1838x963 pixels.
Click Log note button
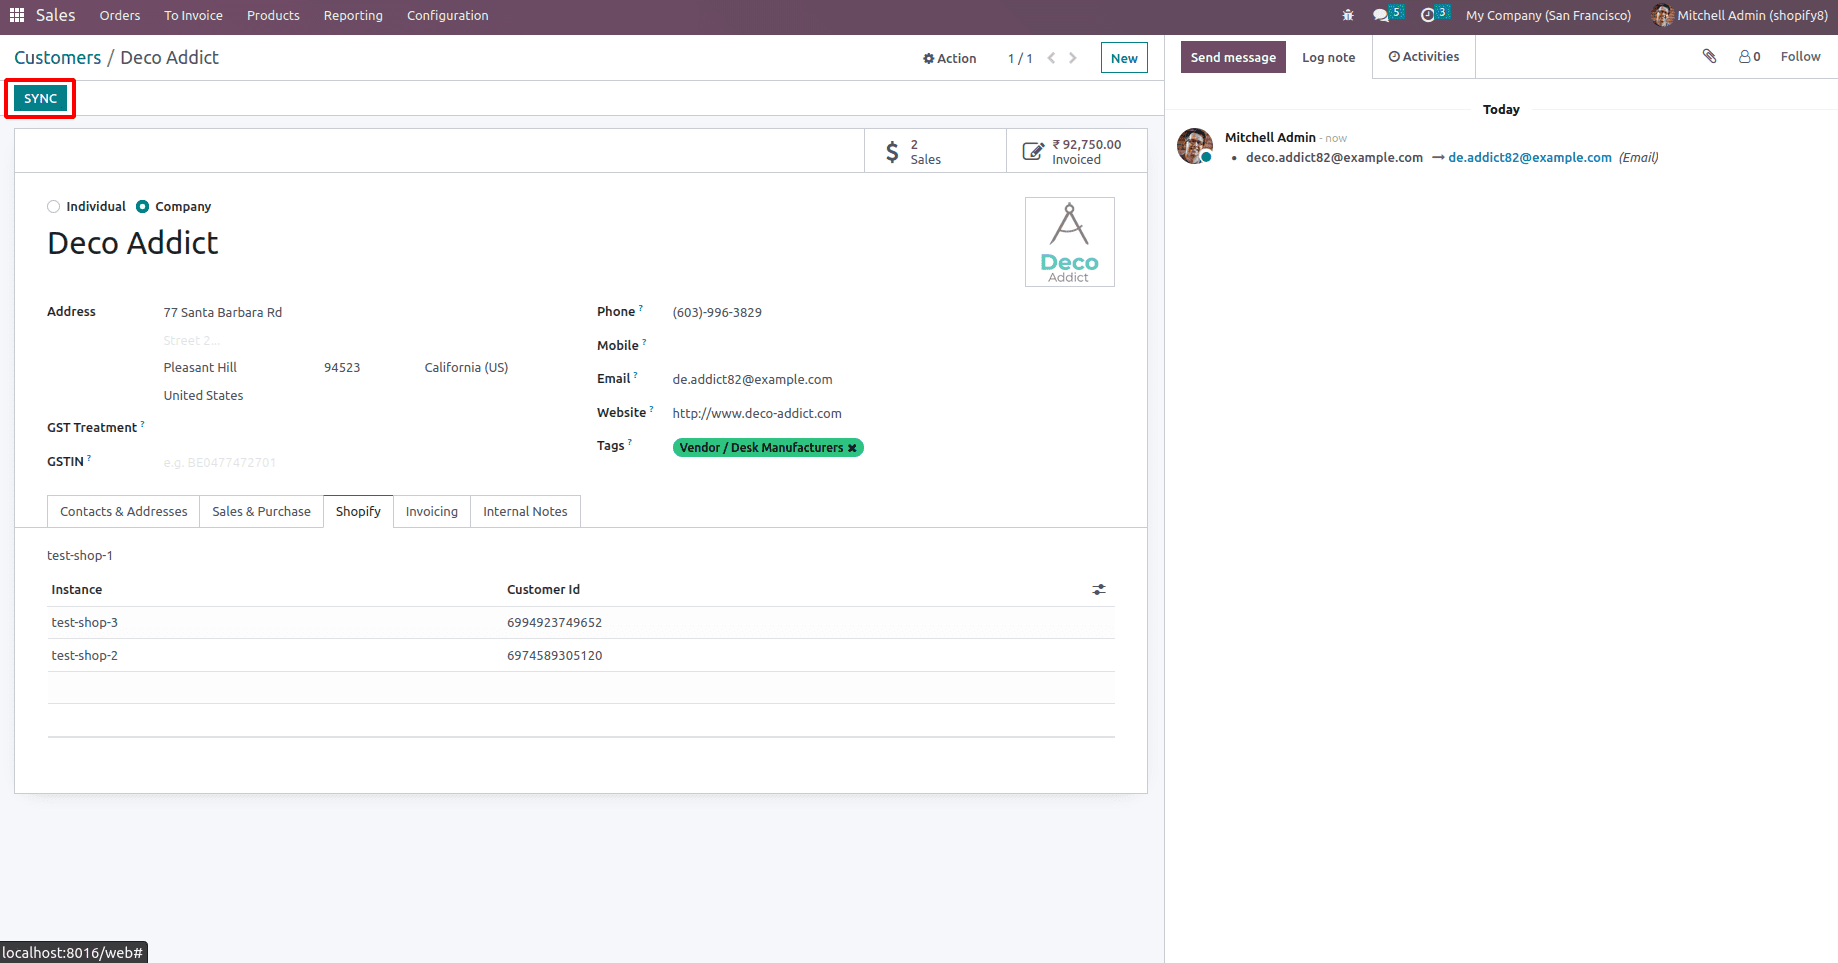pos(1328,57)
